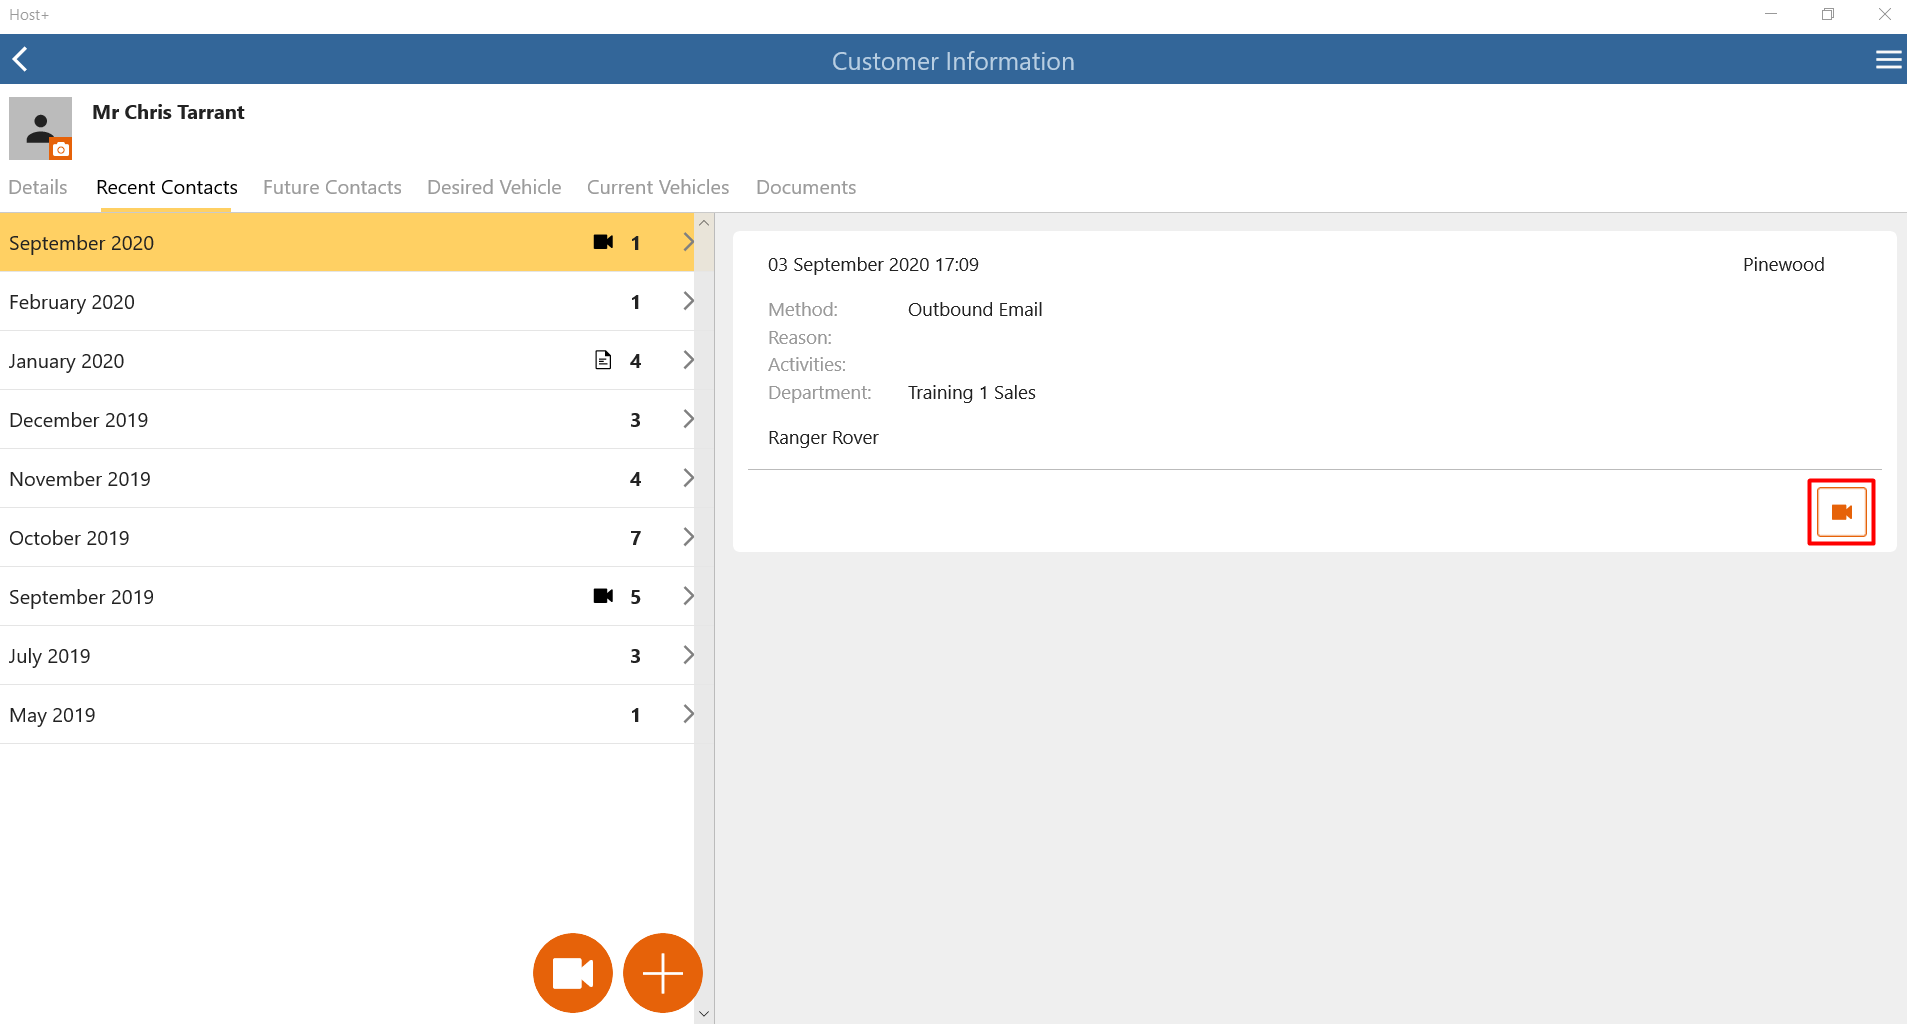Screen dimensions: 1907x1024
Task: Click document icon on January 2020 row
Action: tap(603, 360)
